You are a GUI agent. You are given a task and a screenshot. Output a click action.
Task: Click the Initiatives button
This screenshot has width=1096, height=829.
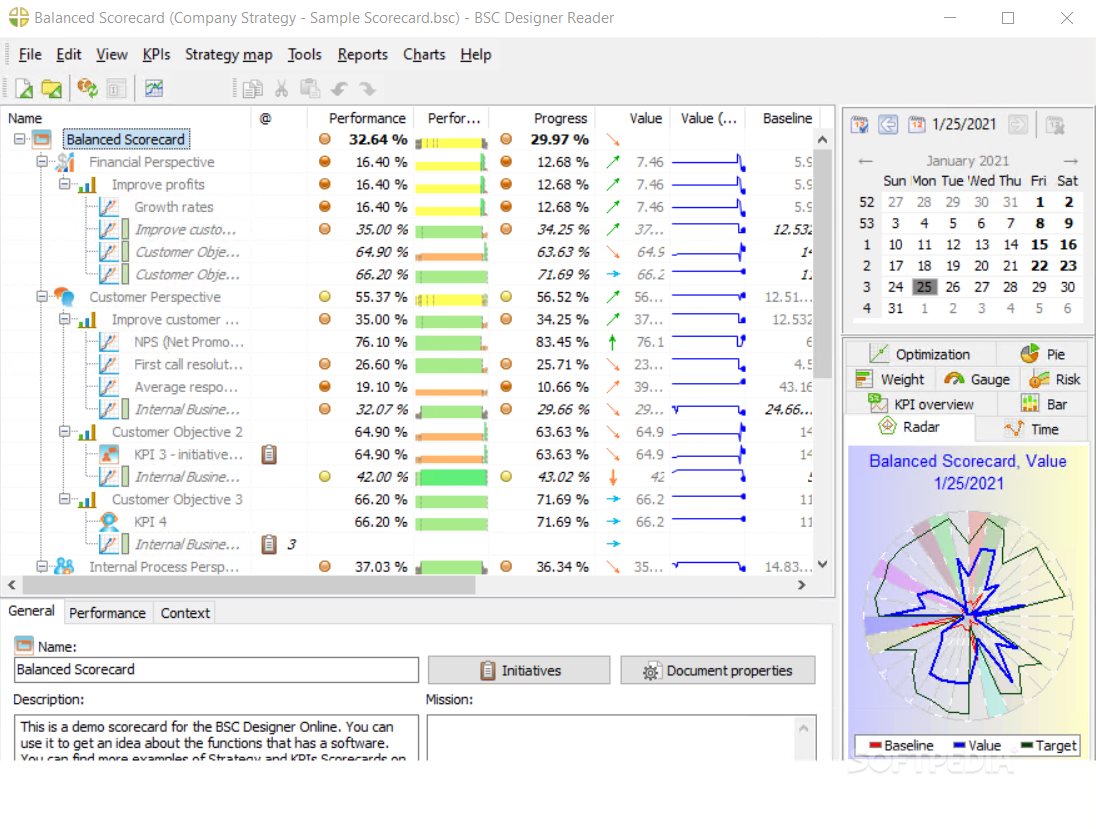519,670
